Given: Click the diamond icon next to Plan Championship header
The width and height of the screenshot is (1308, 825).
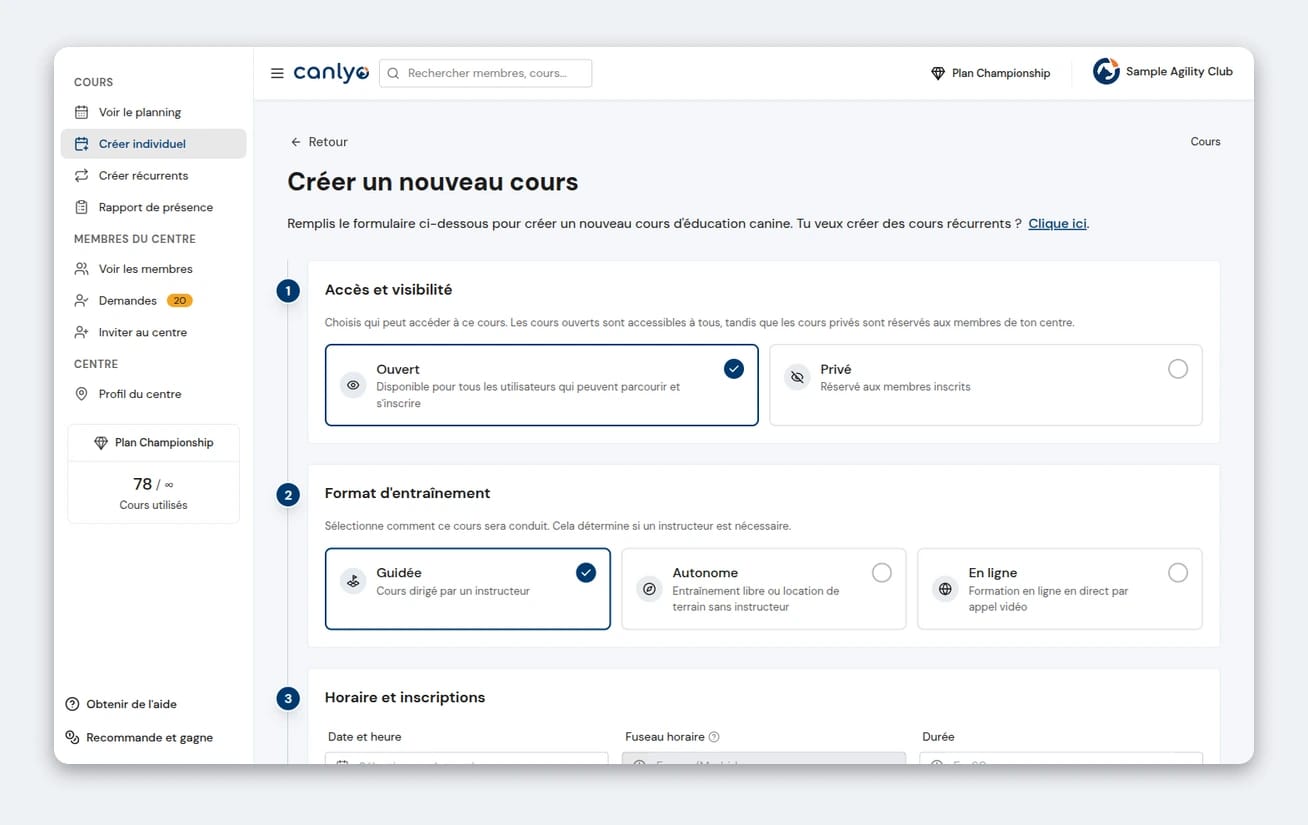Looking at the screenshot, I should (938, 73).
